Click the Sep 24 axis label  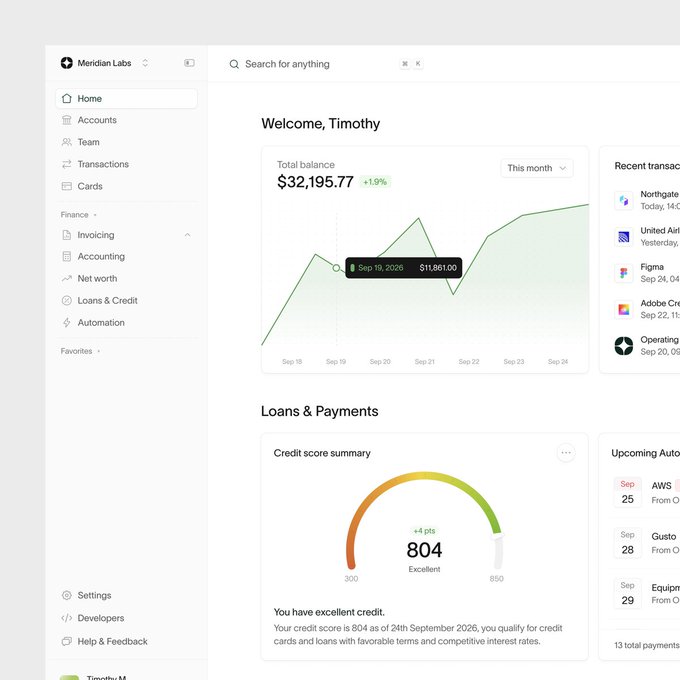tap(558, 362)
